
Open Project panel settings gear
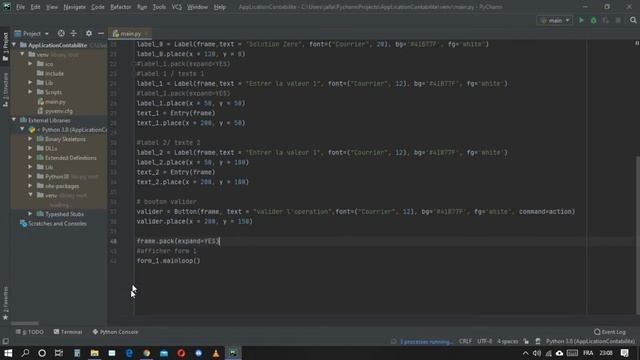coord(89,33)
